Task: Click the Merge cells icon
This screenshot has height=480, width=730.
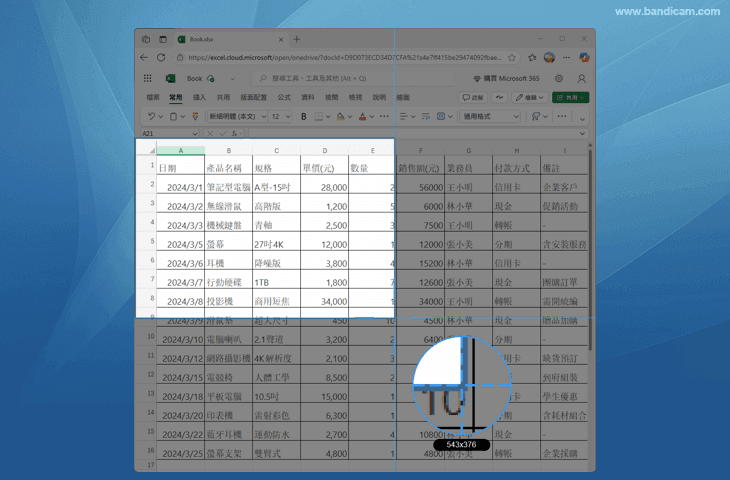Action: pos(441,116)
